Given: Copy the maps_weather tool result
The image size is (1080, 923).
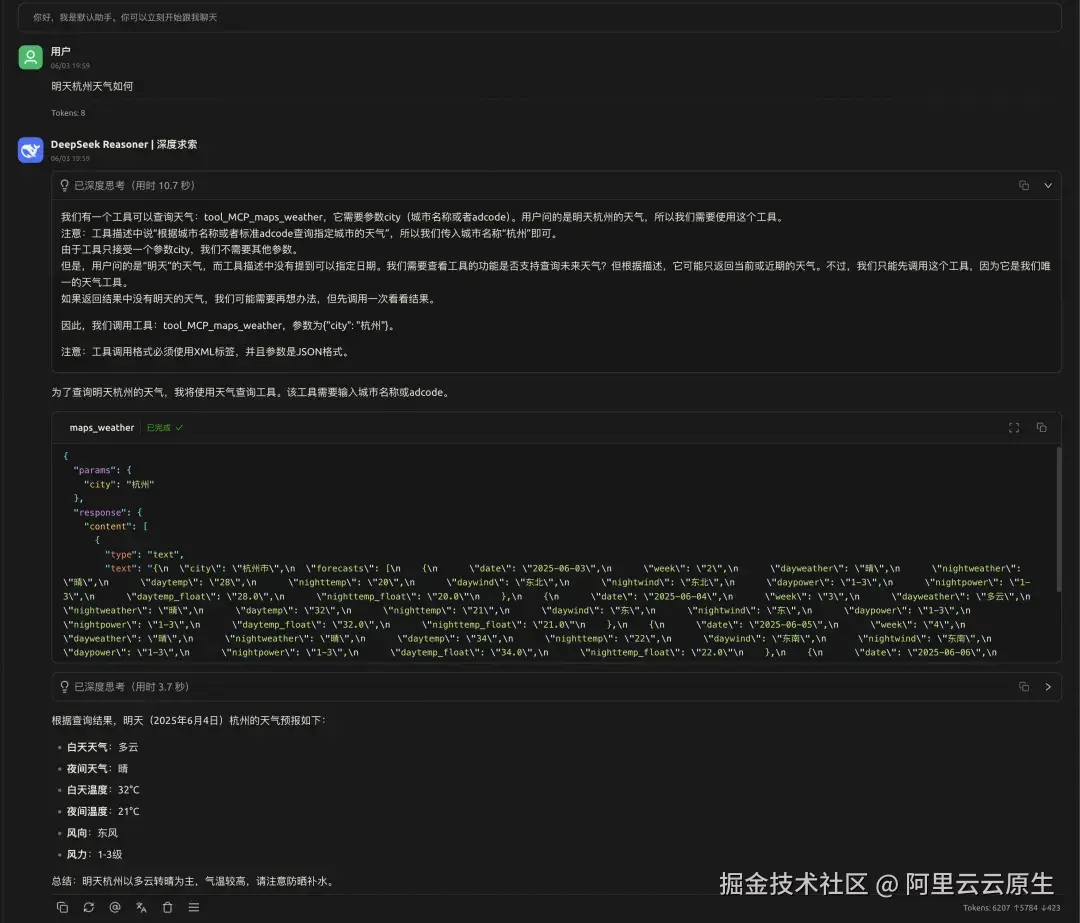Looking at the screenshot, I should pos(1041,428).
